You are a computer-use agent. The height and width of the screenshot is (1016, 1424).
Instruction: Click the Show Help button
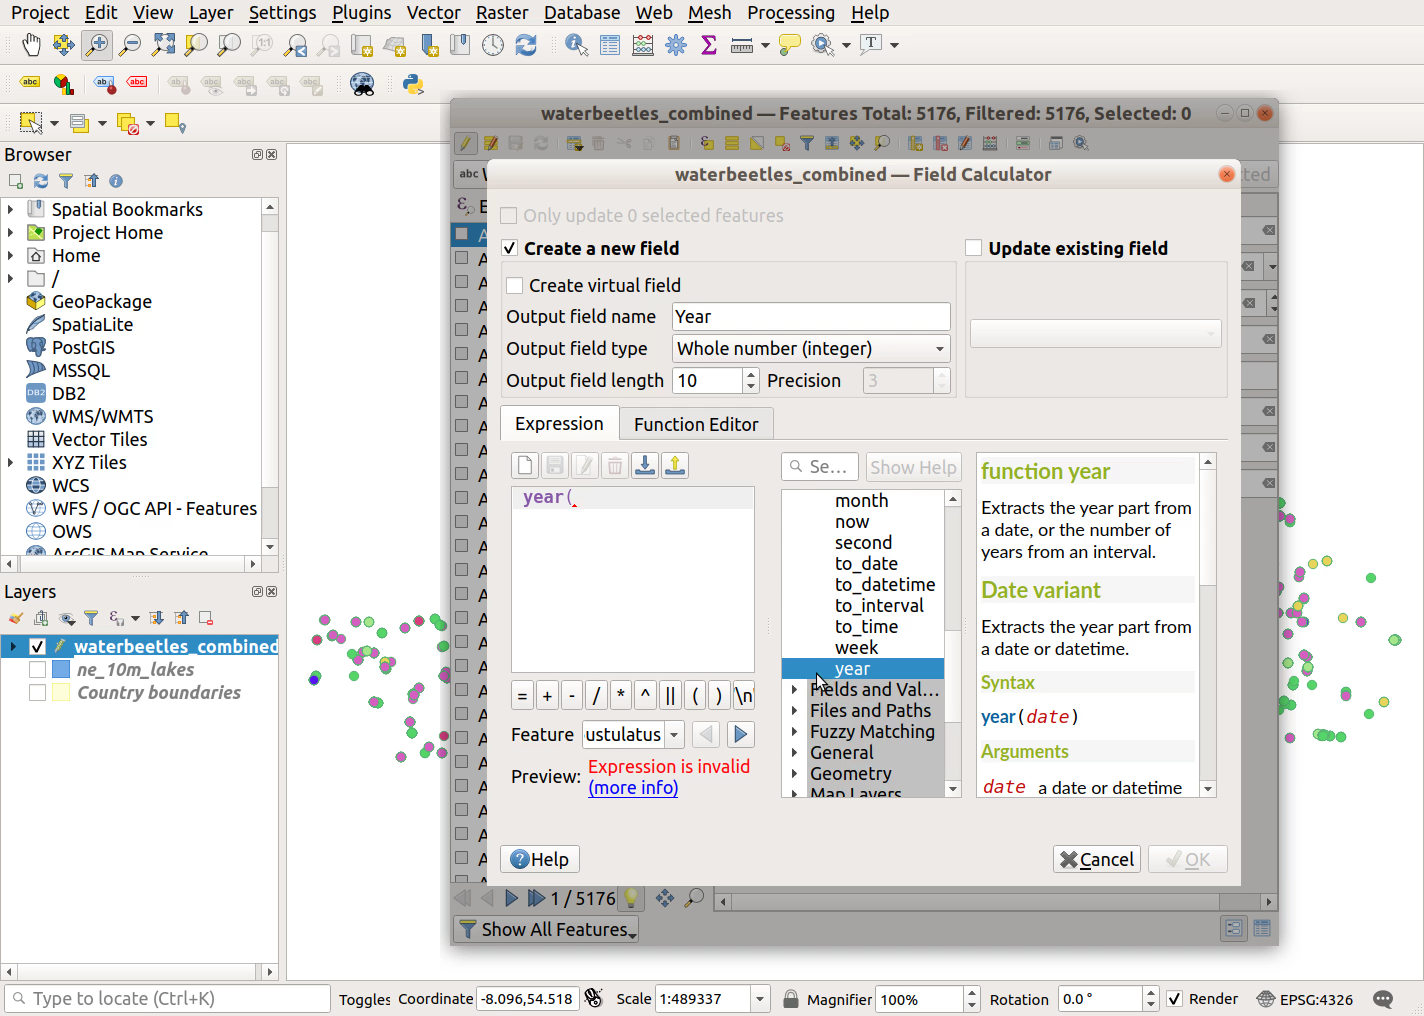[913, 467]
